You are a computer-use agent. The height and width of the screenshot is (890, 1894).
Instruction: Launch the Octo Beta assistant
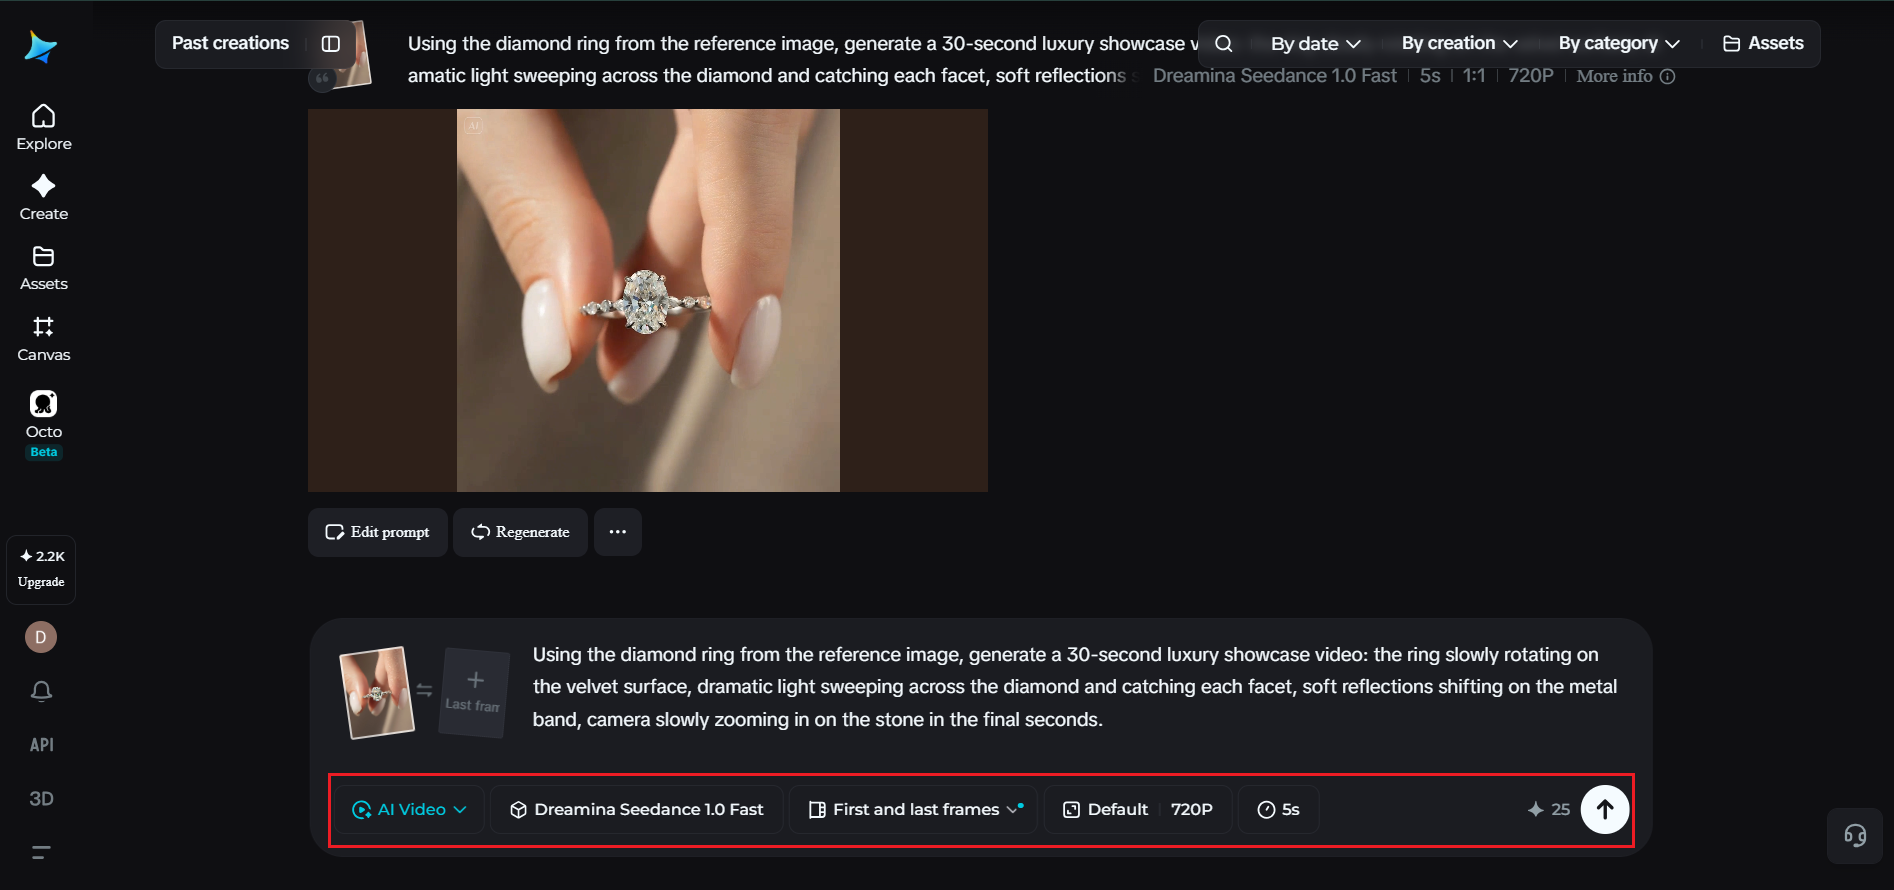click(x=44, y=423)
